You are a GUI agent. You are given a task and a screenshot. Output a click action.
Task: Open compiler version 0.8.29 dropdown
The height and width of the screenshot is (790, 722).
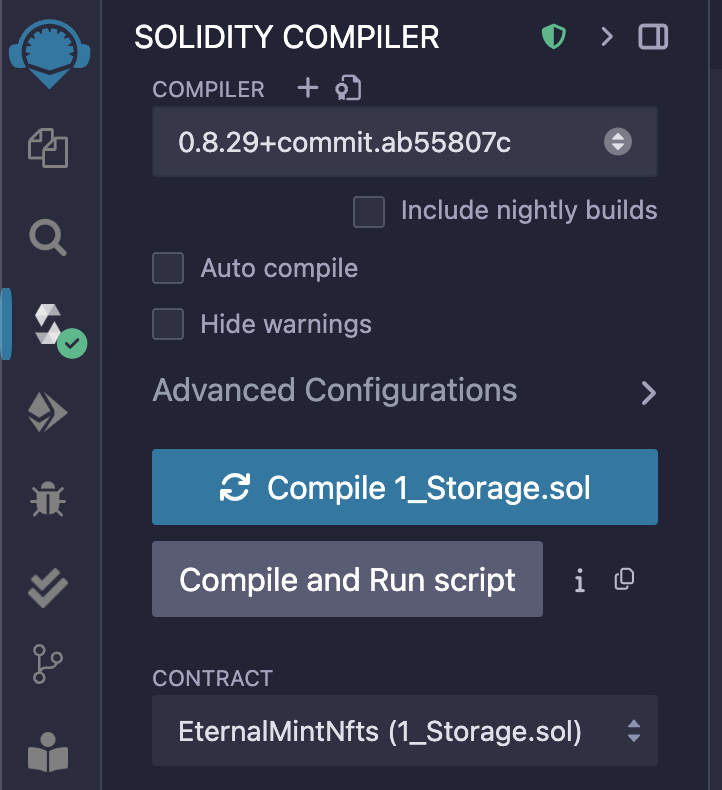(405, 142)
